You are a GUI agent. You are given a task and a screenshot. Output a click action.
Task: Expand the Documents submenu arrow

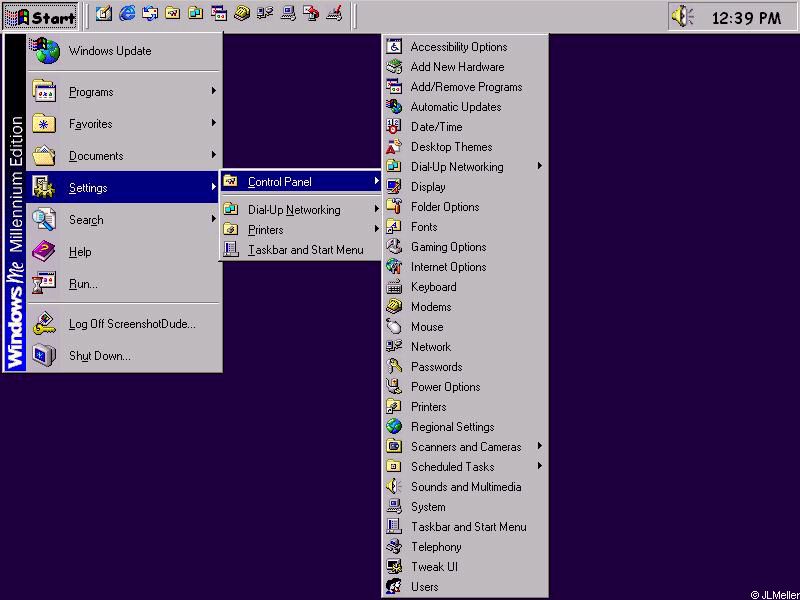(x=214, y=155)
